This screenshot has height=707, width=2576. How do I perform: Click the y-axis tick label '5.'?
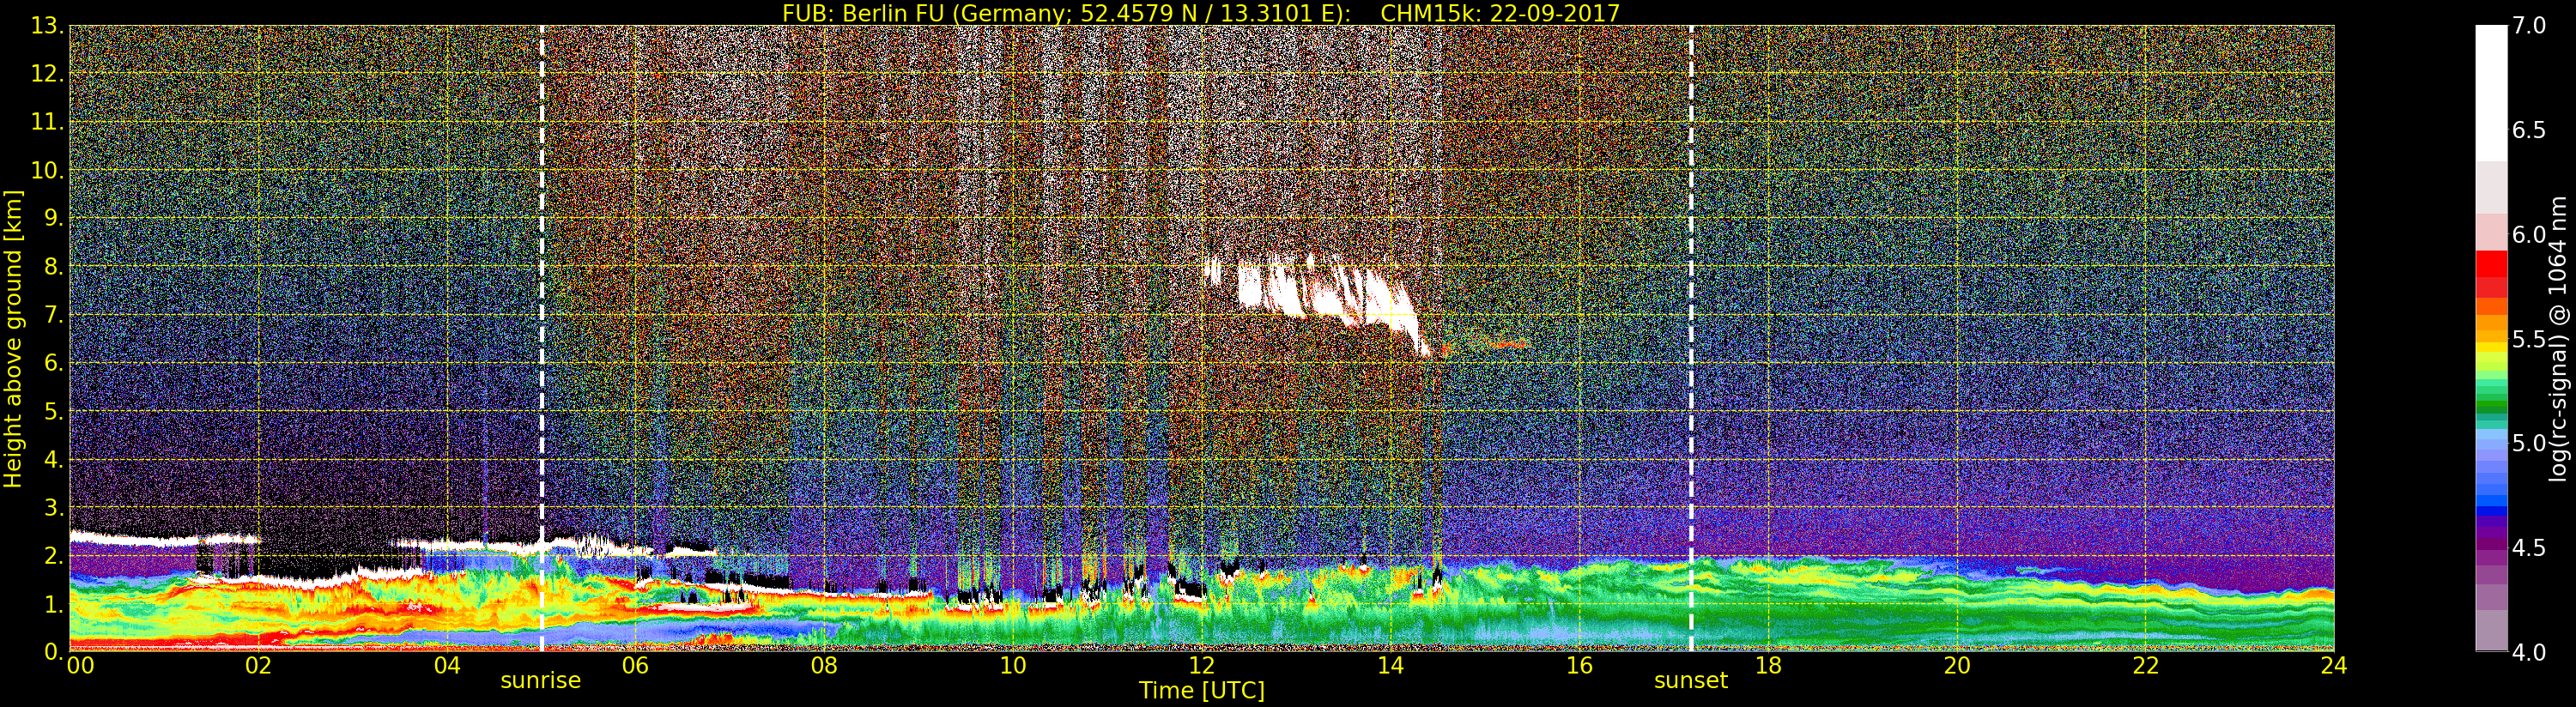[53, 411]
